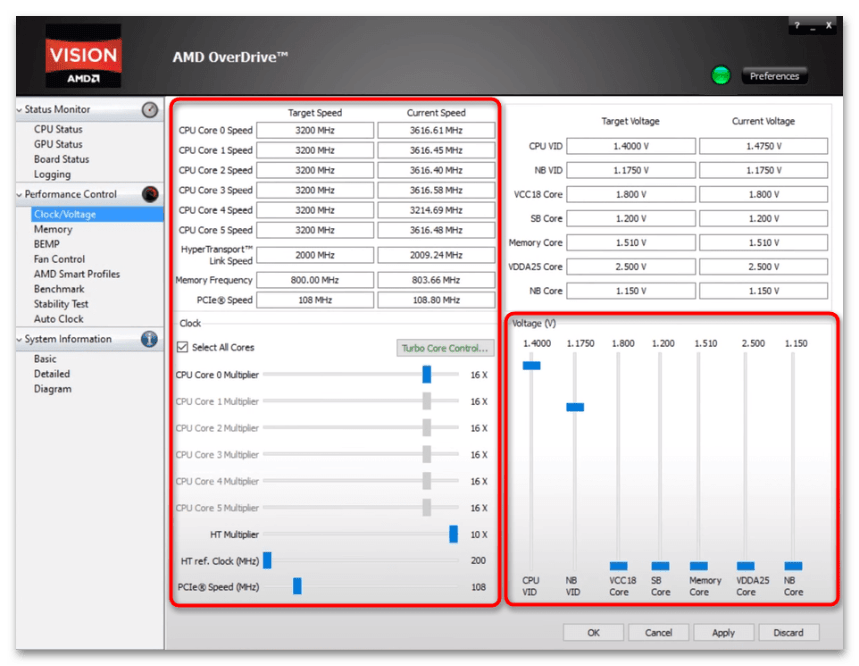Open AMD Smart Profiles
Viewport: 859px width, 666px height.
[77, 274]
